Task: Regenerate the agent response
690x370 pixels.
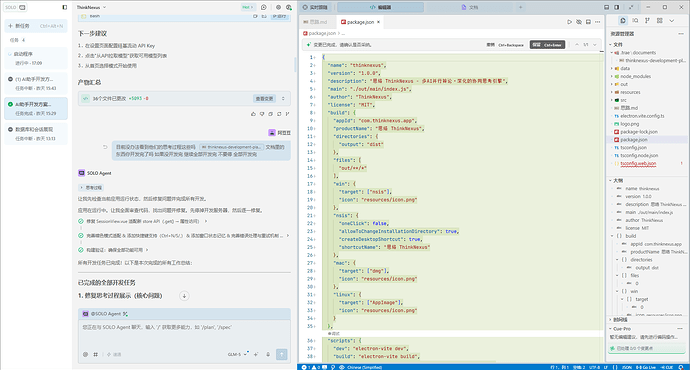Action: click(279, 114)
